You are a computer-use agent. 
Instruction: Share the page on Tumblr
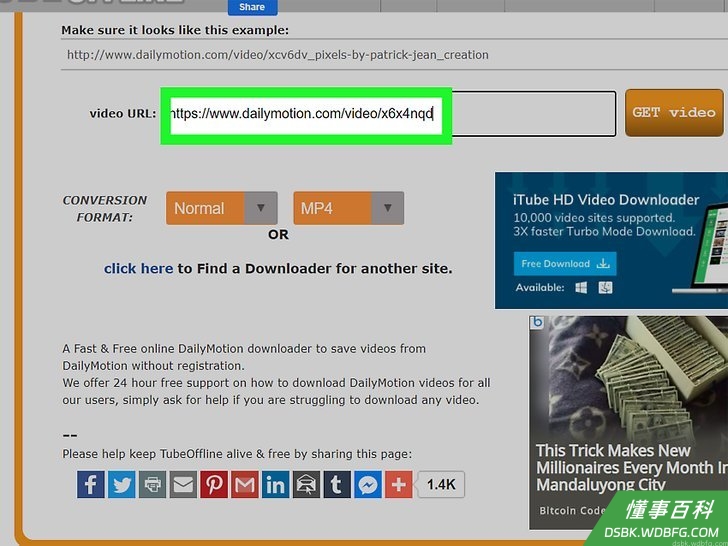coord(337,484)
